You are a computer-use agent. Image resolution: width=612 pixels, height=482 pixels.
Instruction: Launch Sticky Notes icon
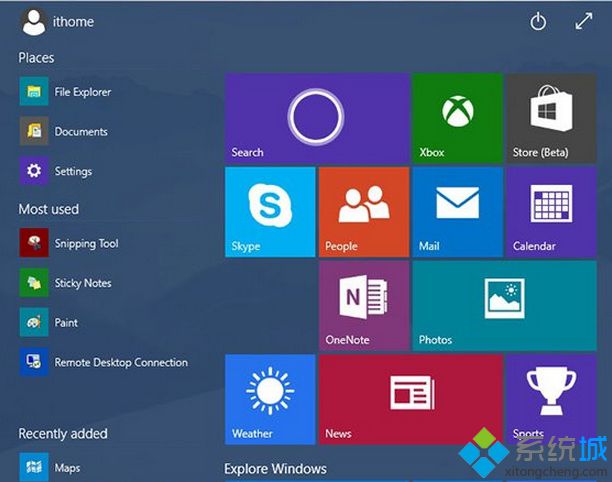click(x=34, y=283)
